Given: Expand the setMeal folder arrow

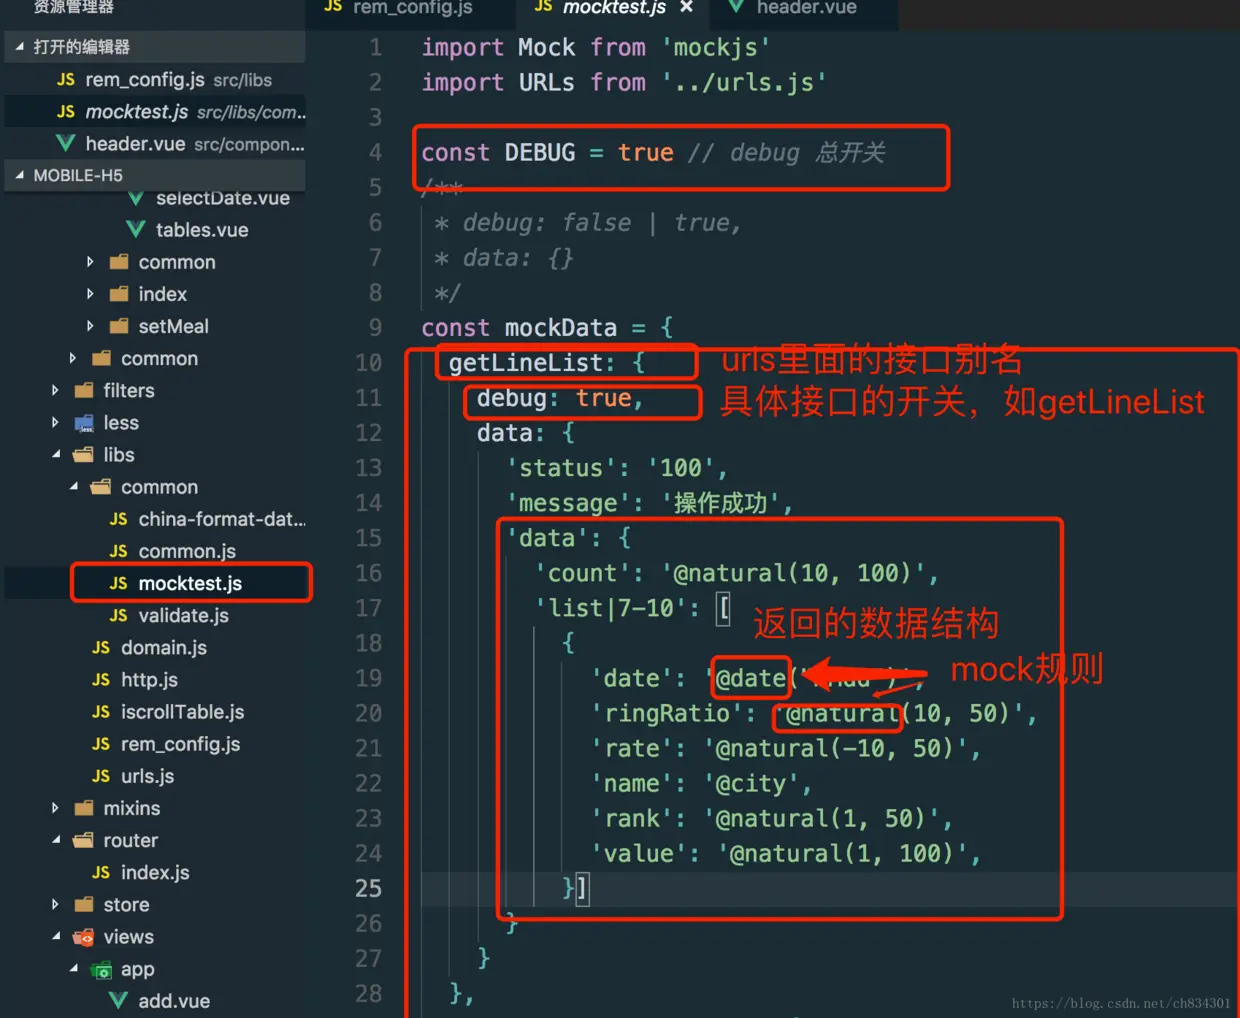Looking at the screenshot, I should (x=90, y=326).
